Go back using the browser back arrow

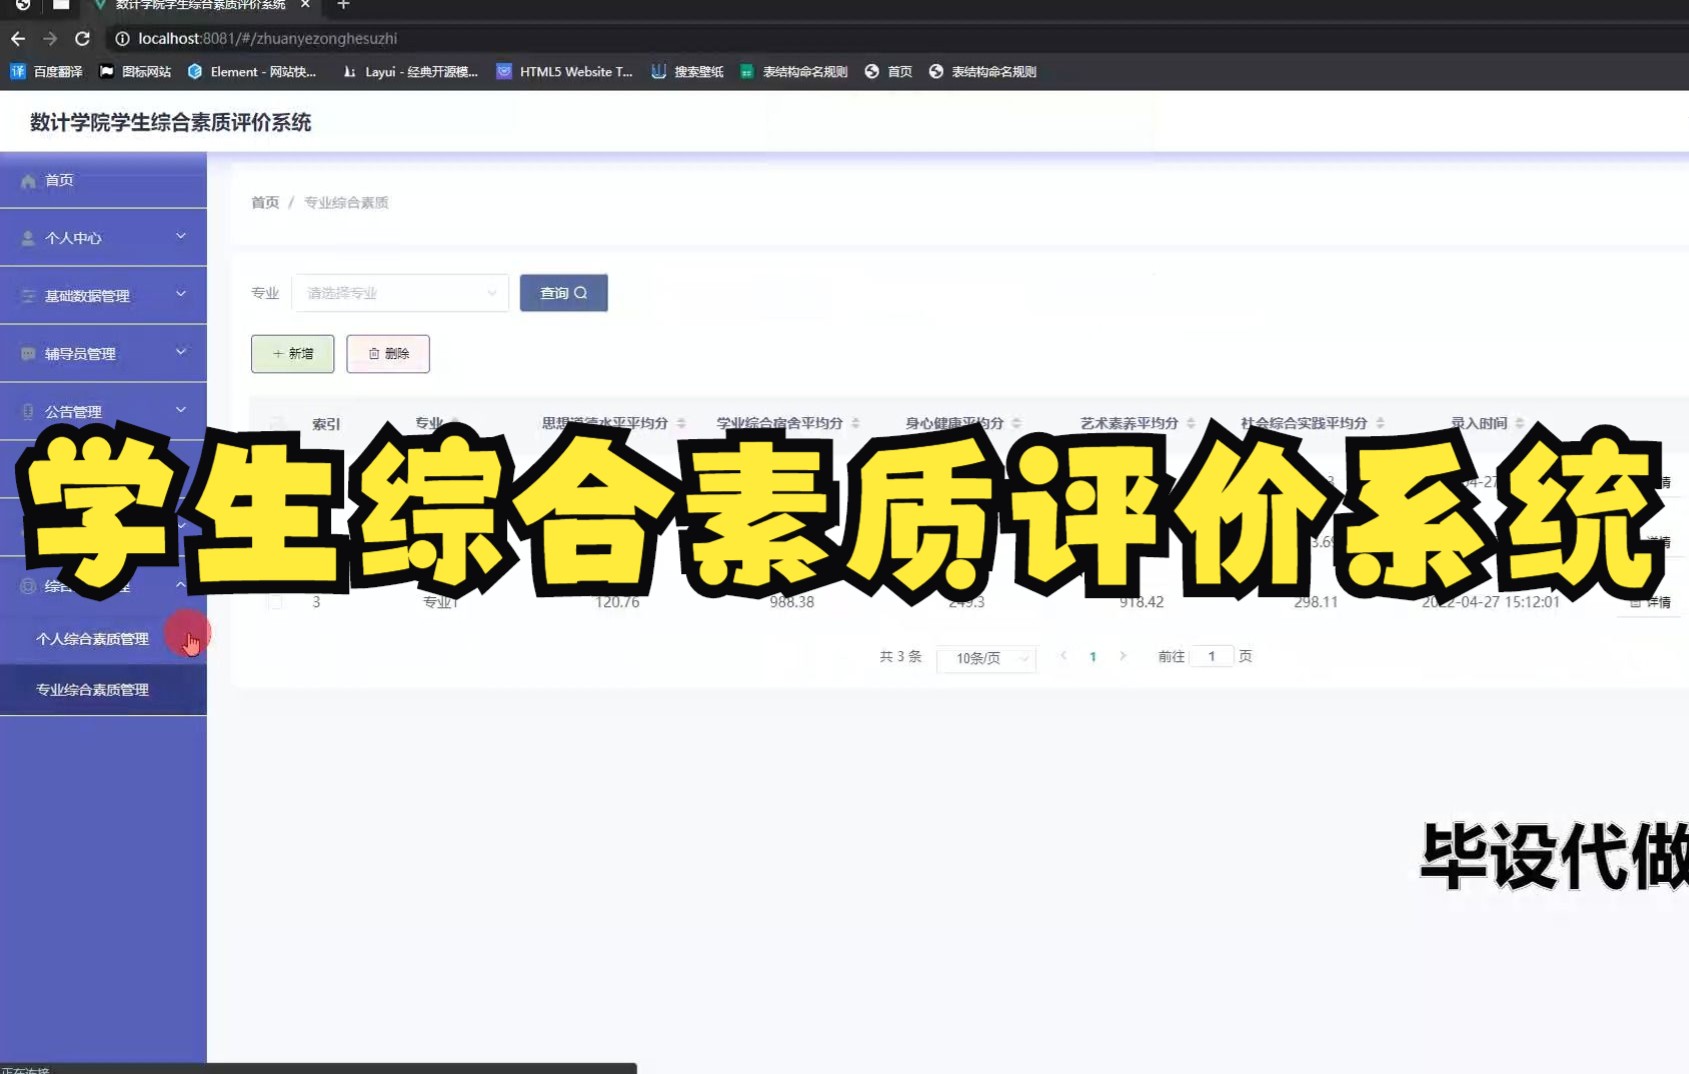[18, 38]
